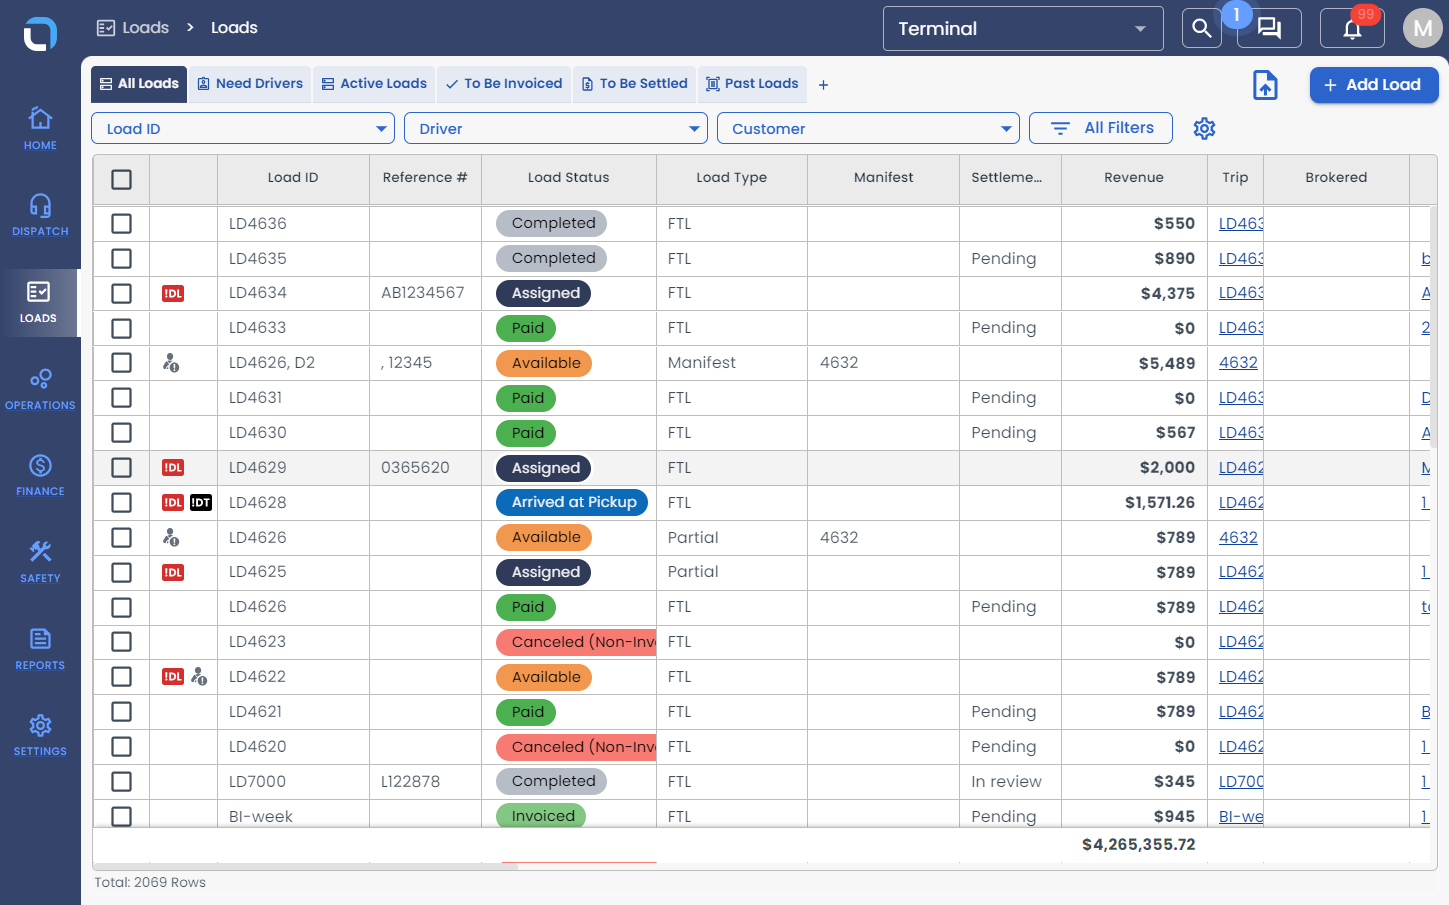This screenshot has height=905, width=1449.
Task: Expand the Customer filter dropdown
Action: click(x=868, y=128)
